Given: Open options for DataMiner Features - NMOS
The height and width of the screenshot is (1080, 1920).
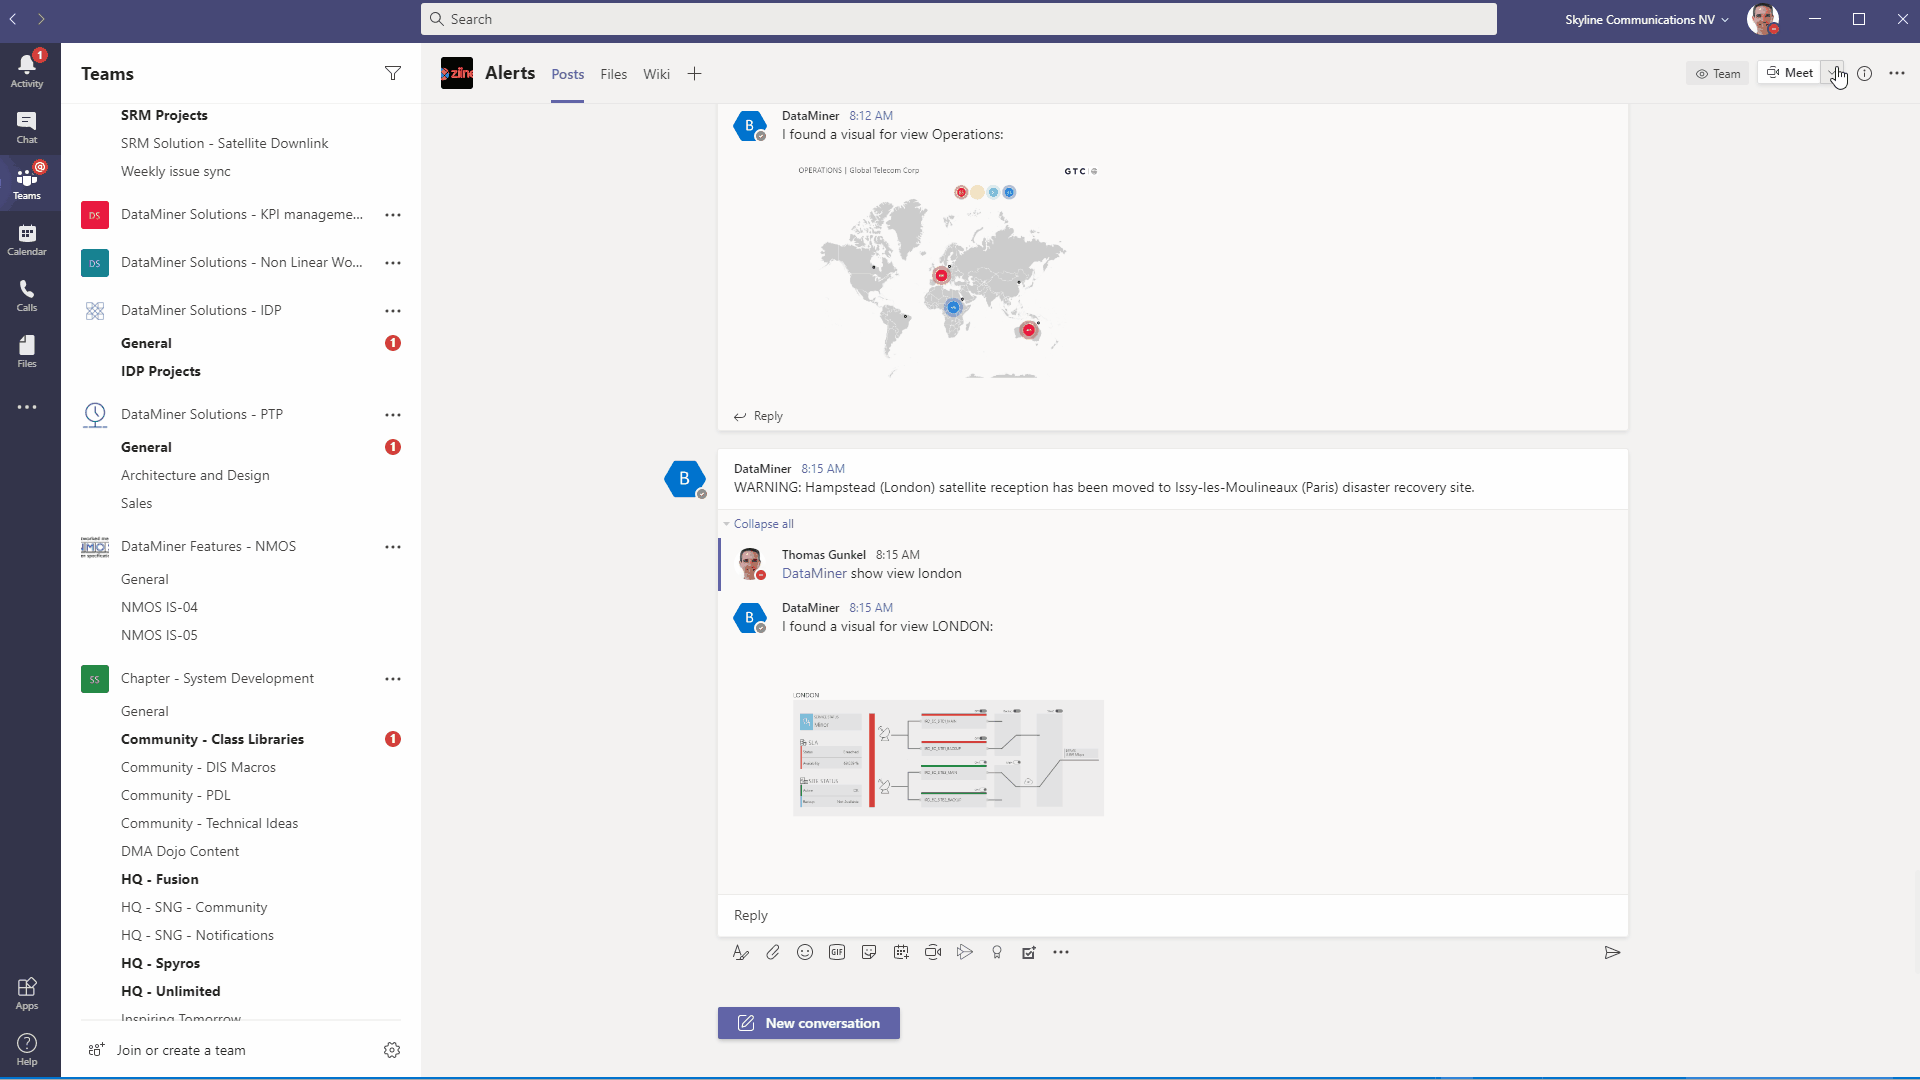Looking at the screenshot, I should tap(393, 547).
